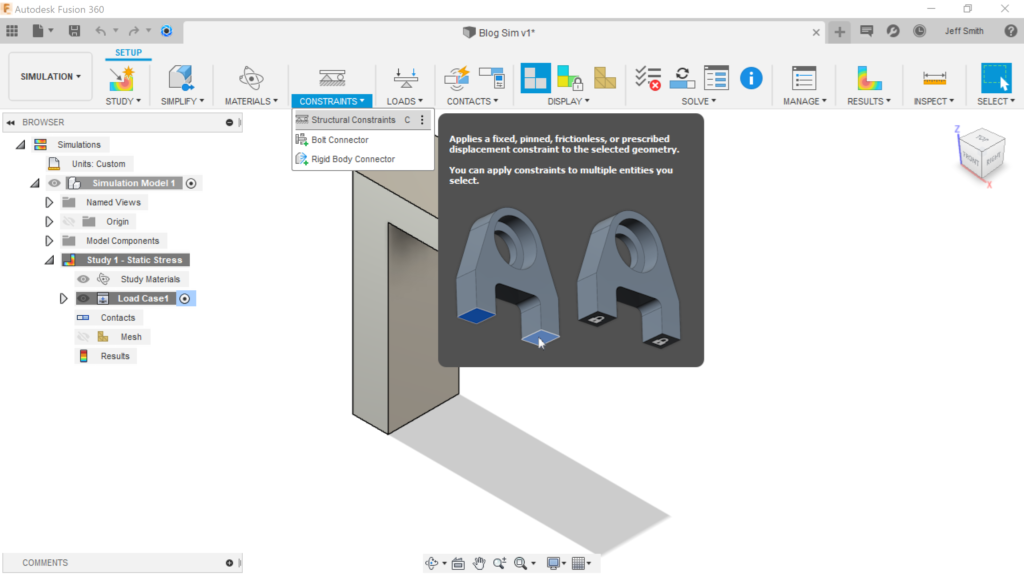
Task: Click the Simplify tool icon
Action: tap(181, 78)
